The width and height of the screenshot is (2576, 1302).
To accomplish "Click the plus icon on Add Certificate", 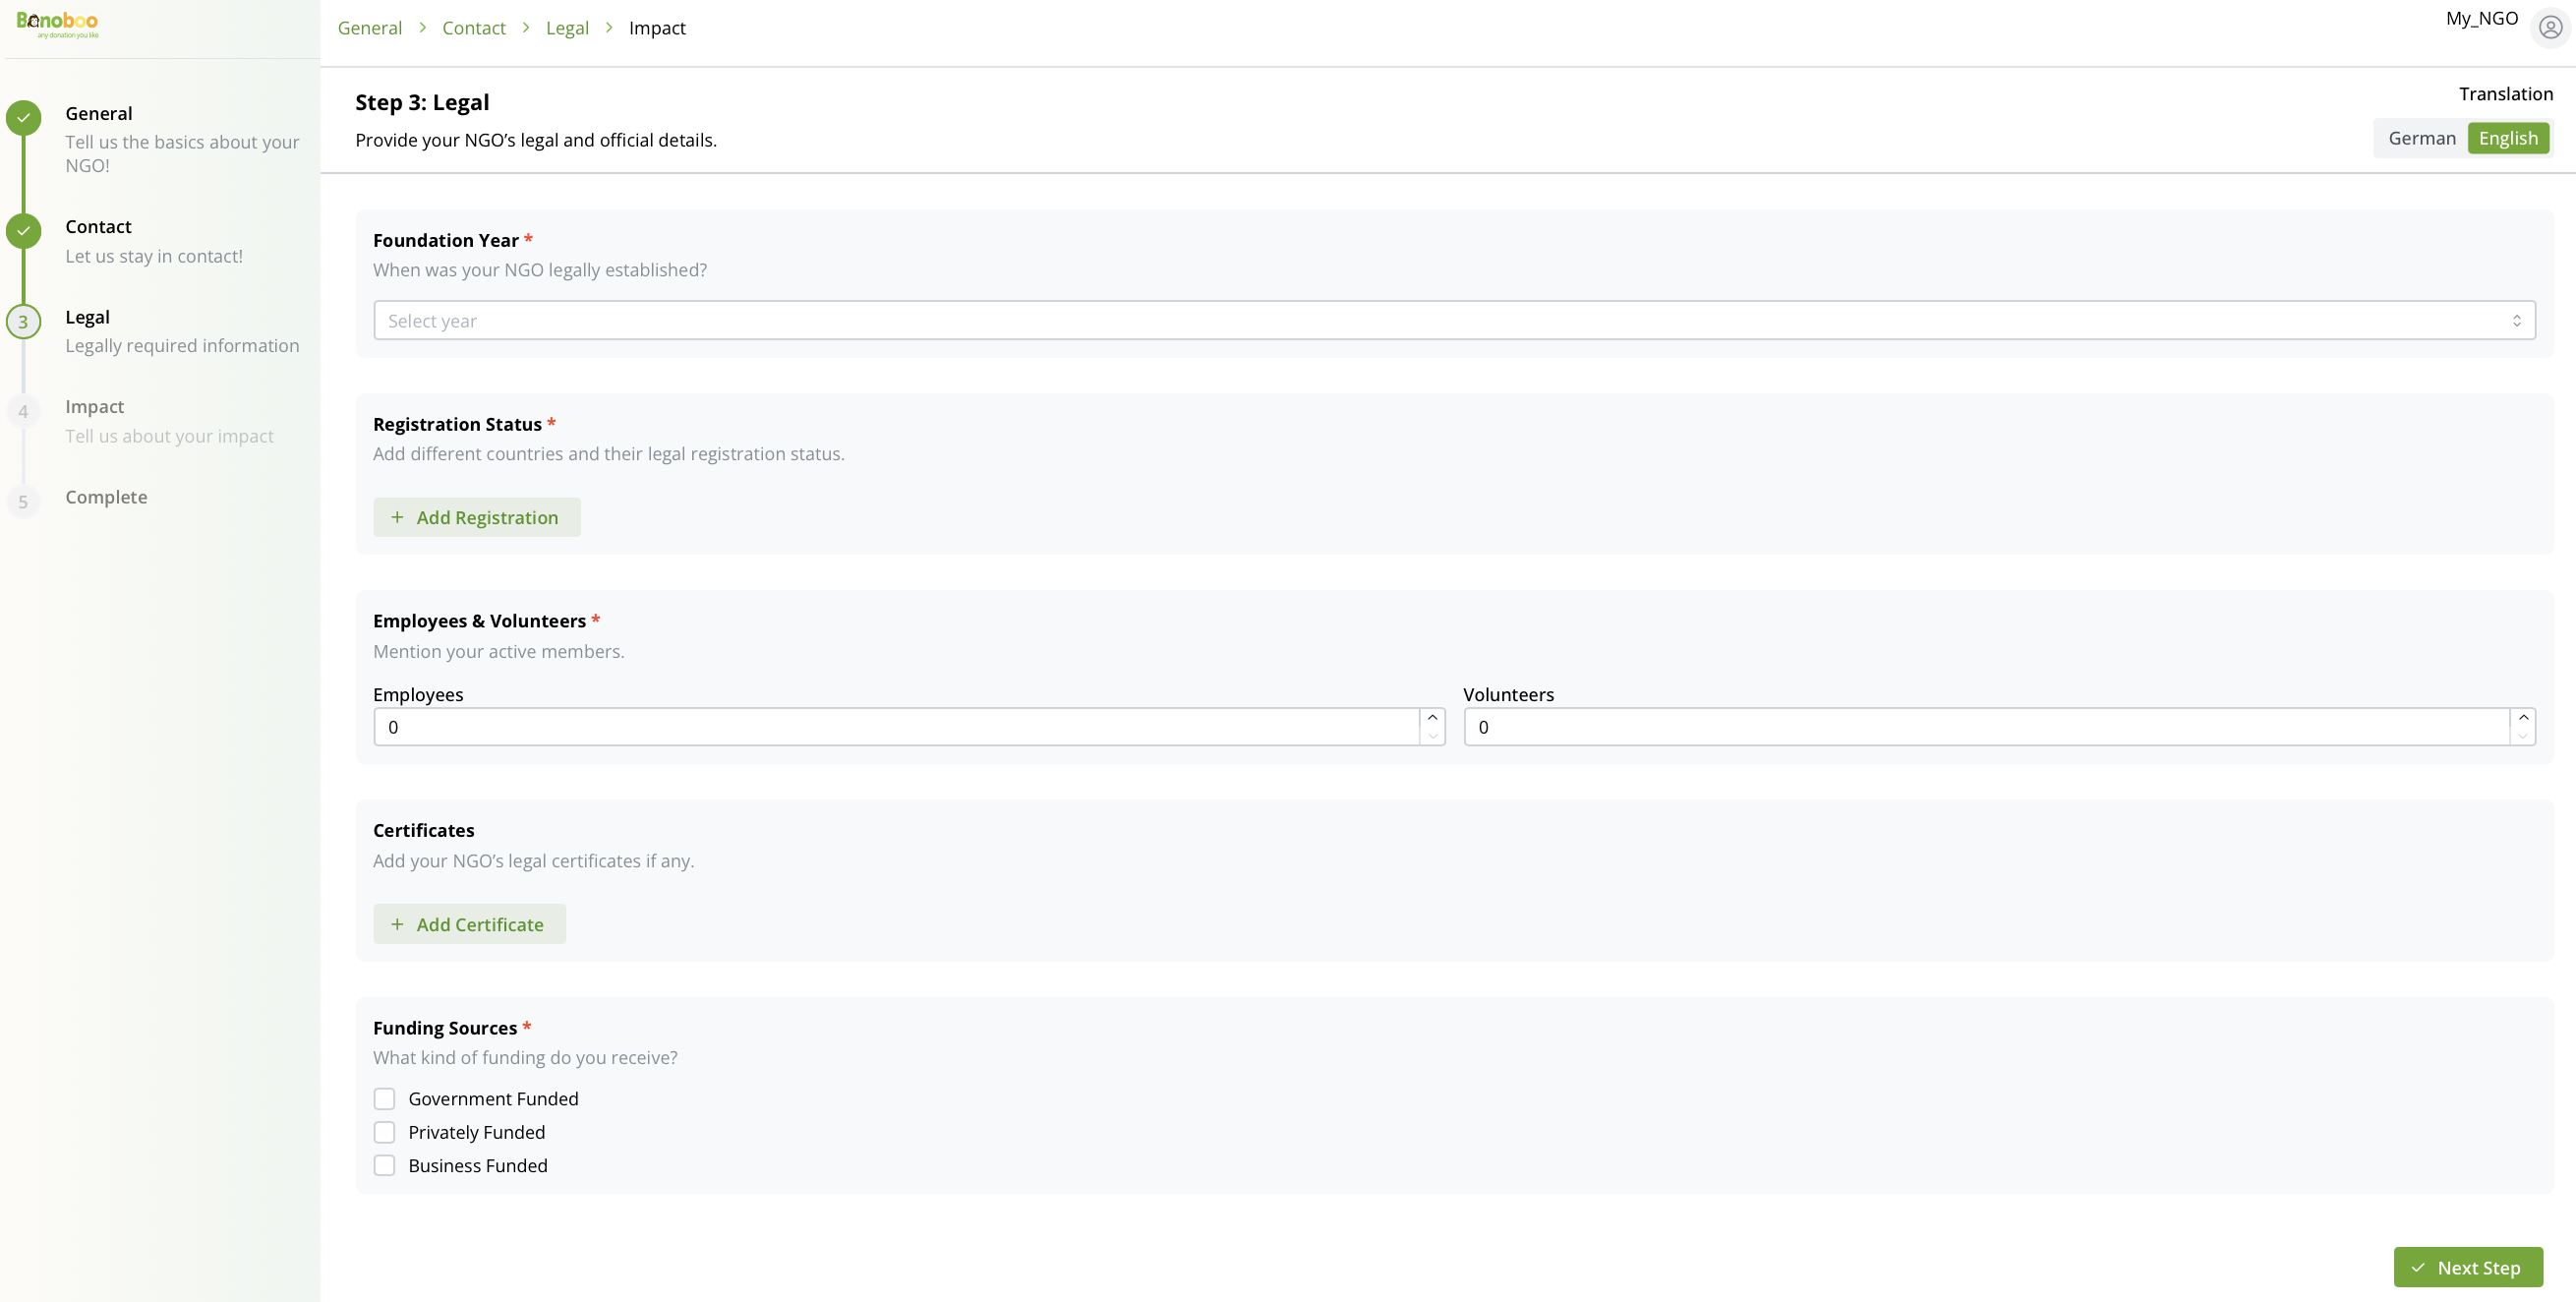I will (x=397, y=924).
